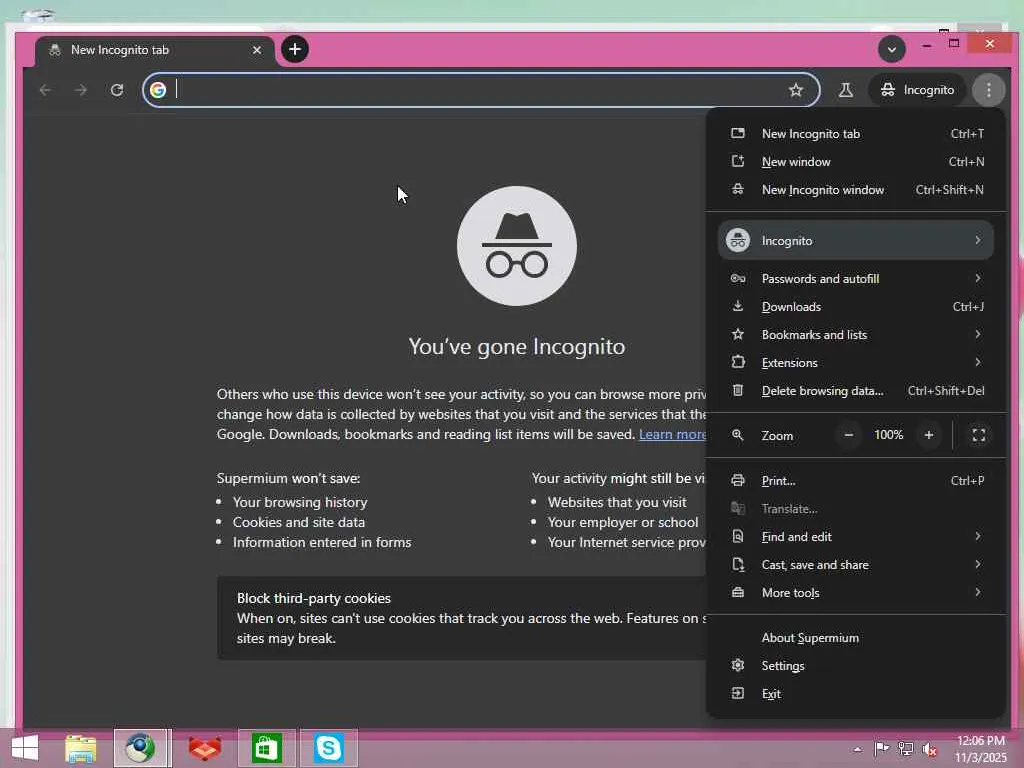Click the download arrow icon beside Downloads
This screenshot has width=1024, height=768.
click(738, 306)
